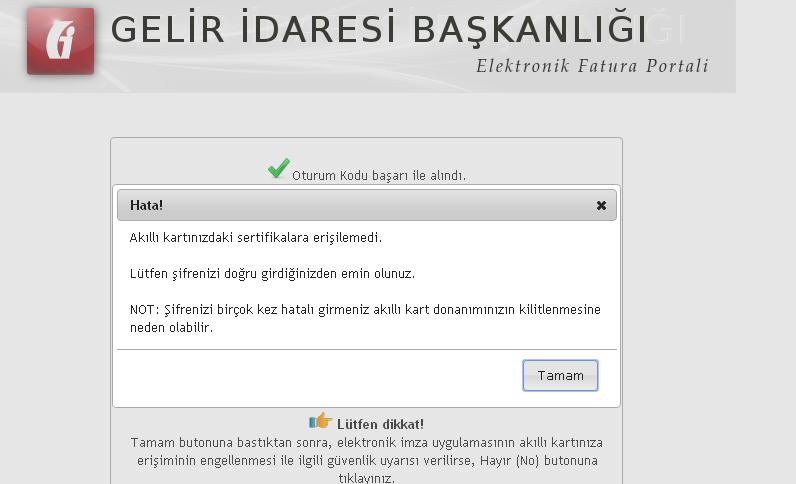Click the NOT: Şifrenizi birçok kez warning
This screenshot has width=796, height=484.
click(365, 310)
